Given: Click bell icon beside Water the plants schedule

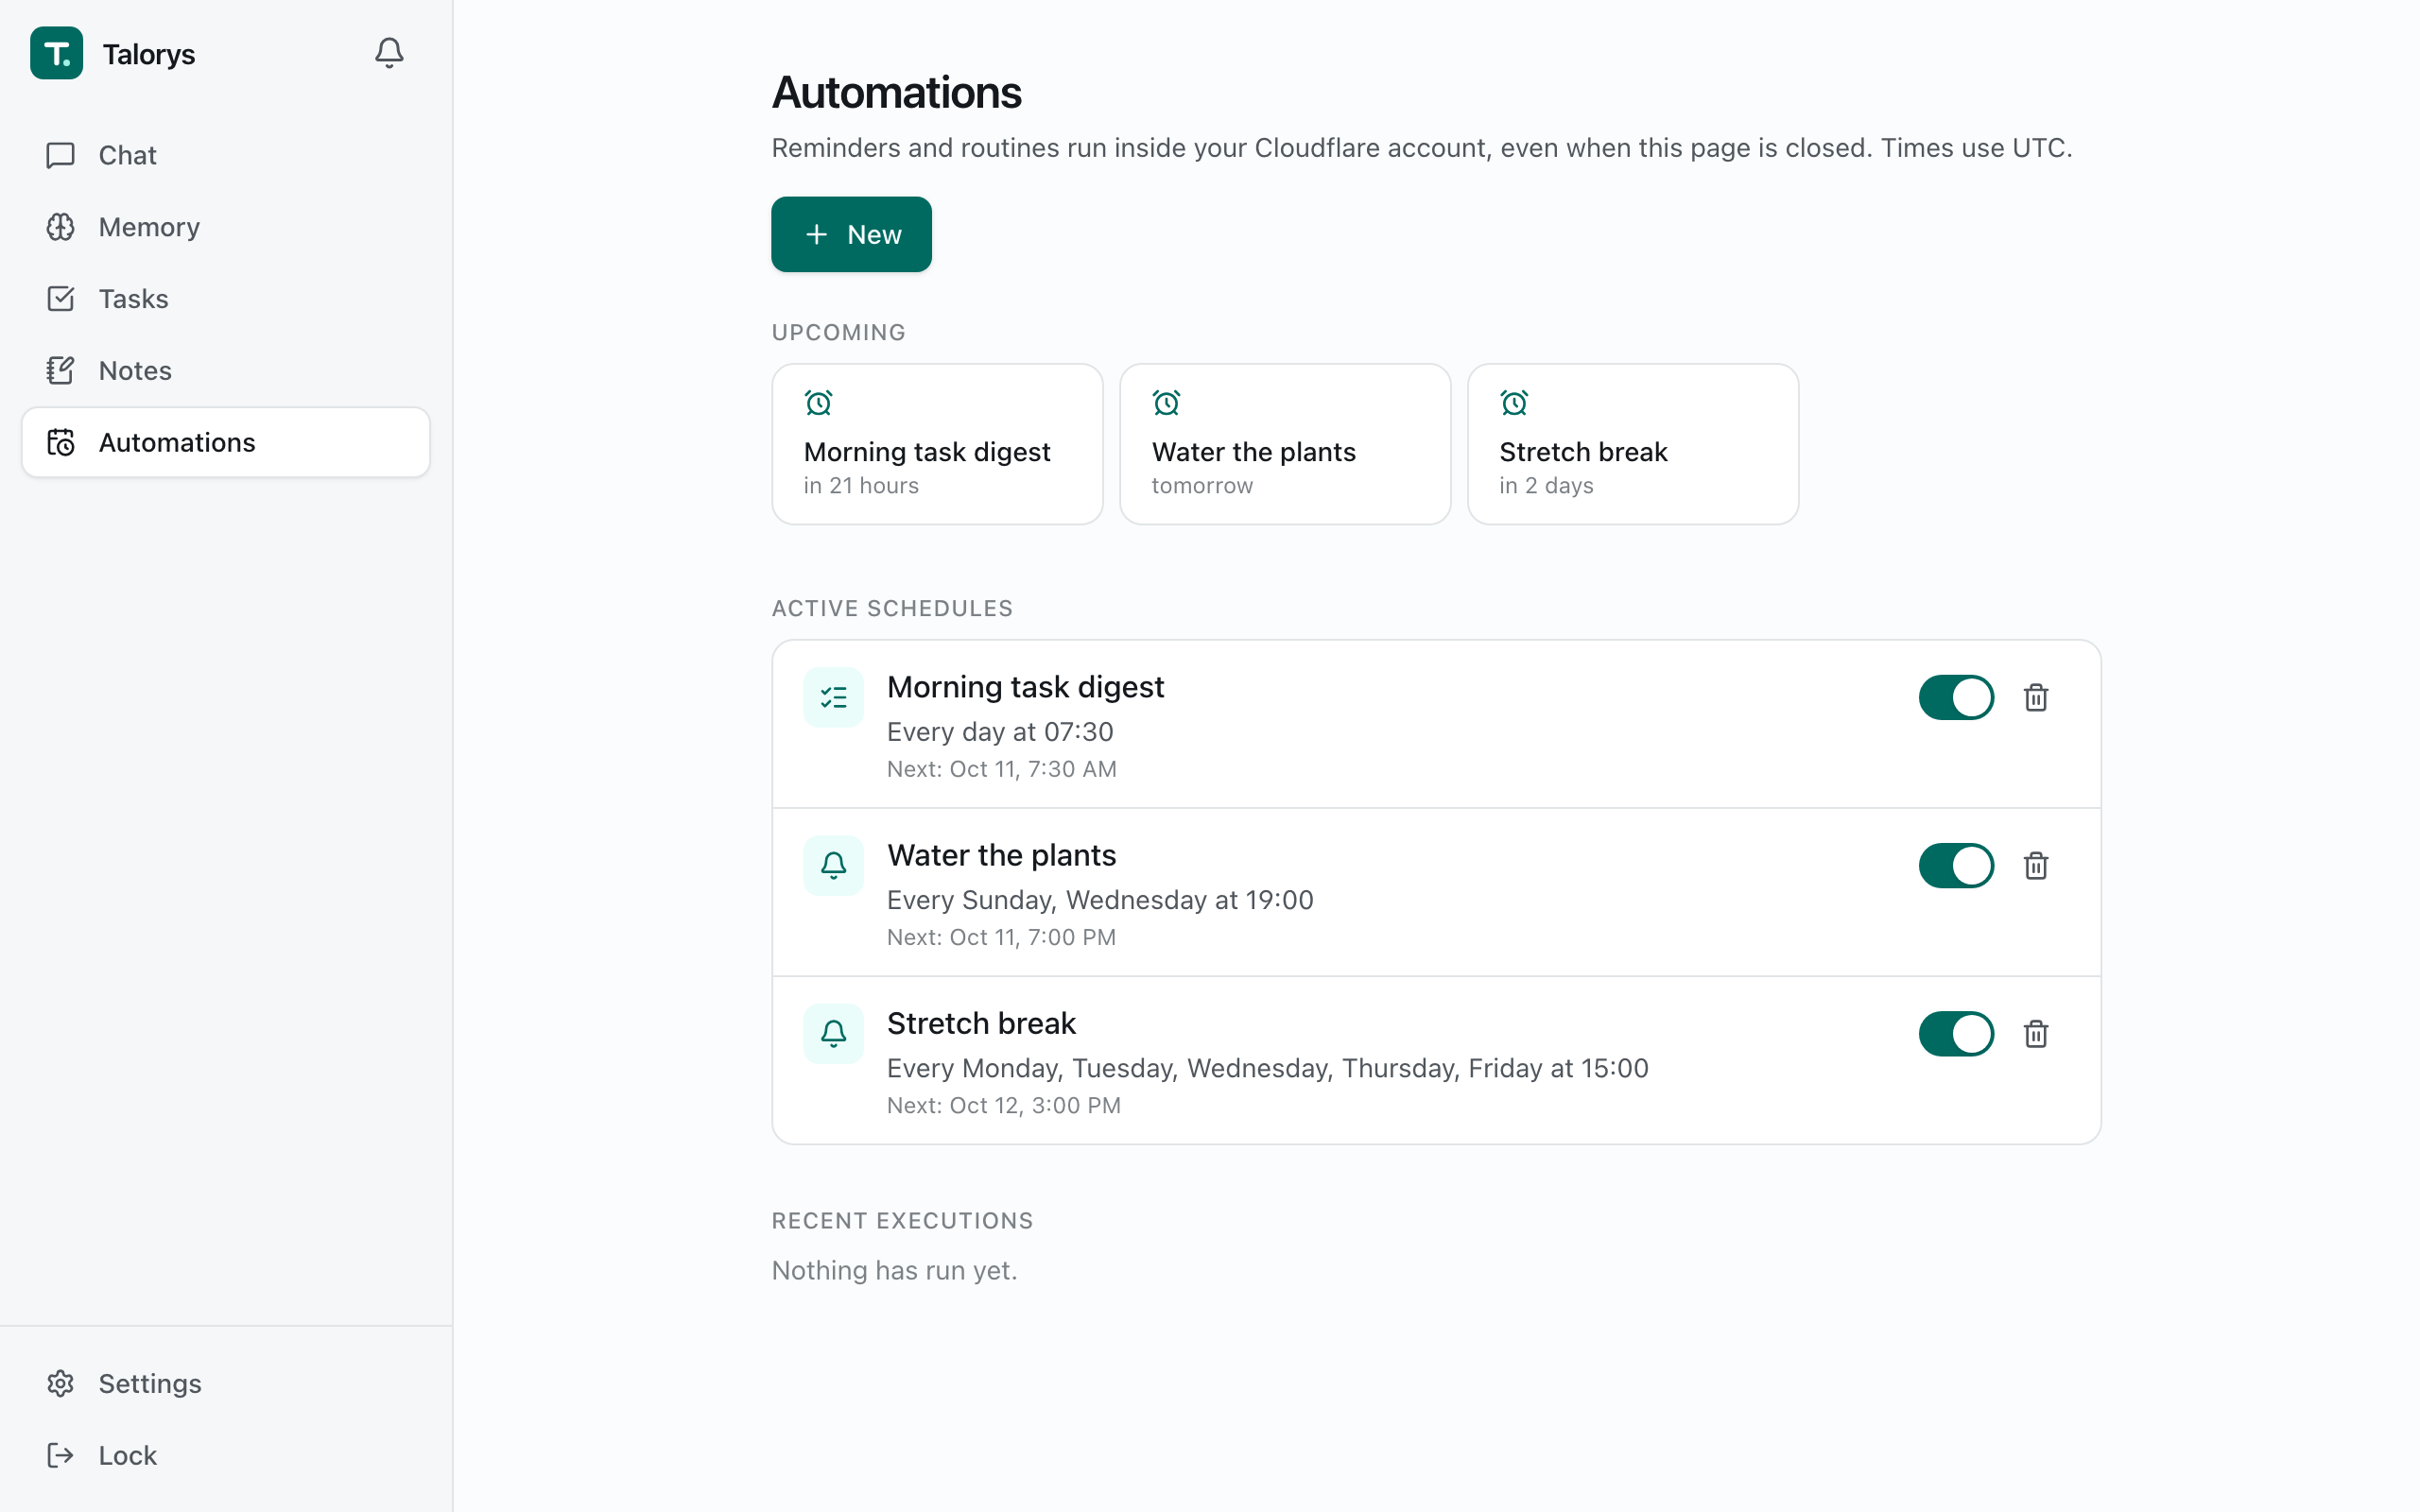Looking at the screenshot, I should coord(834,865).
